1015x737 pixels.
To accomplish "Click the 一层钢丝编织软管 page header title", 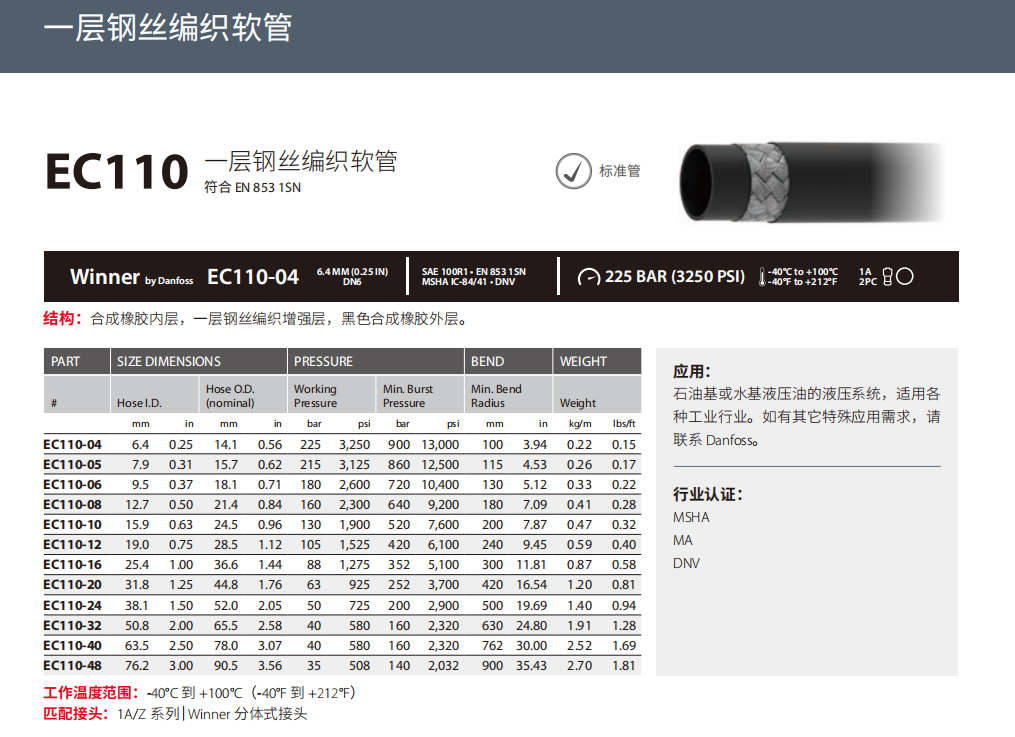I will pyautogui.click(x=167, y=28).
